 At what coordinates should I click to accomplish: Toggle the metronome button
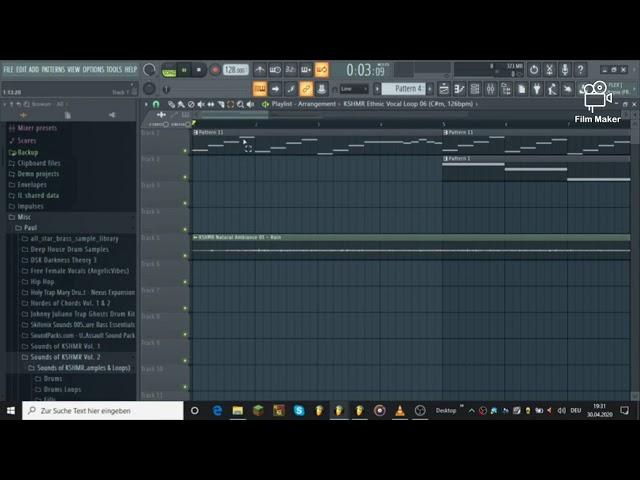[260, 70]
